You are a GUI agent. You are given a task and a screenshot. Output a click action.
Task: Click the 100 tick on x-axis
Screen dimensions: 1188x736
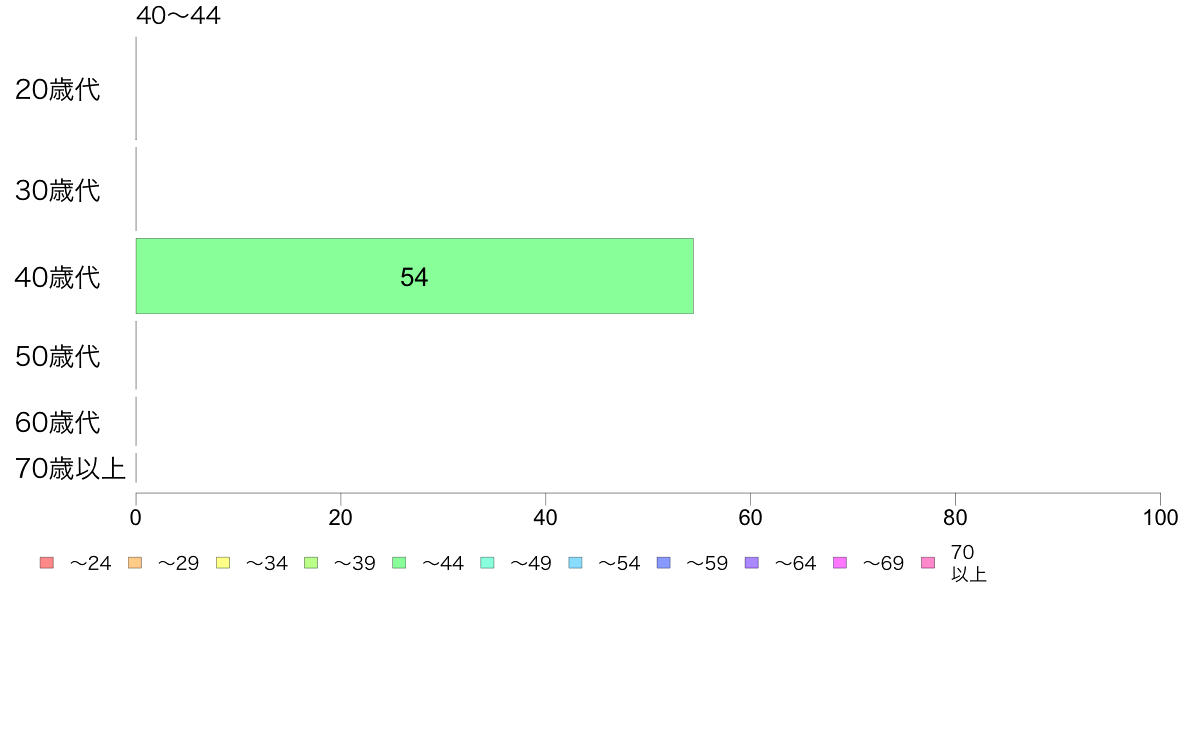(1160, 518)
